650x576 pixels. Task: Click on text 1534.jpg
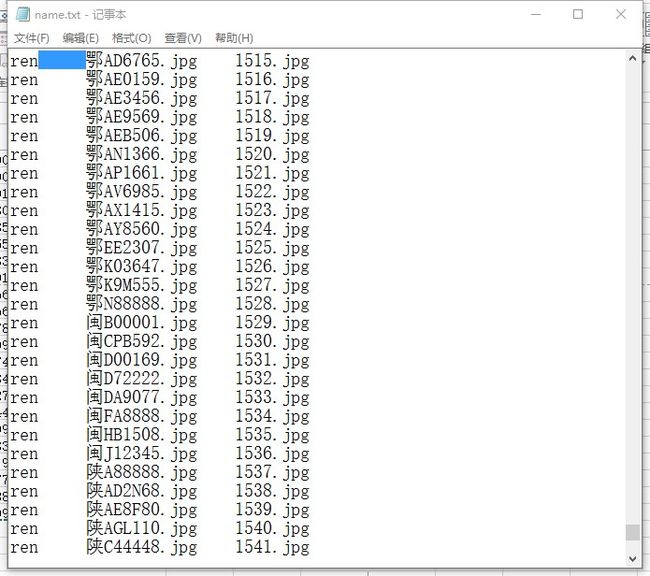(272, 416)
